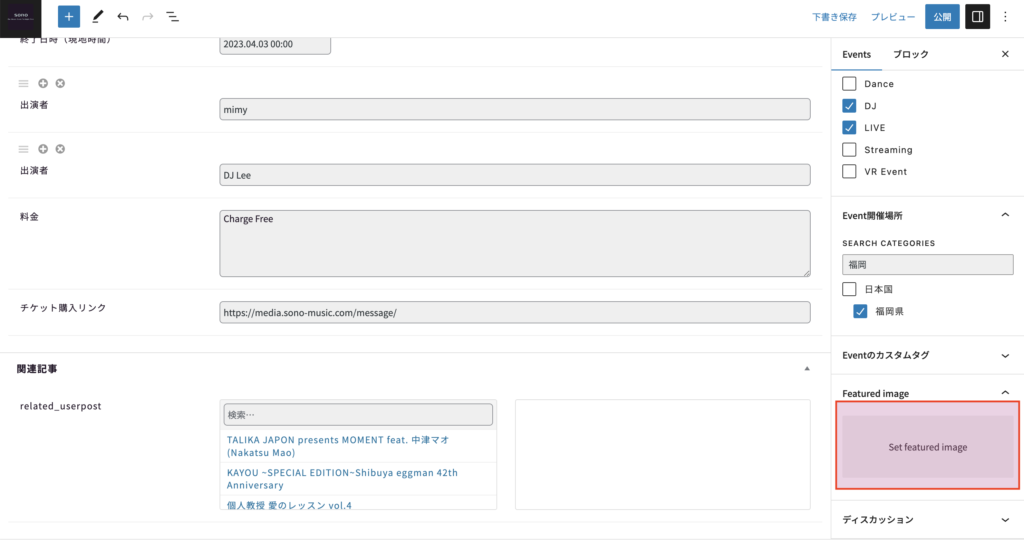Image resolution: width=1024 pixels, height=541 pixels.
Task: Click the undo arrow icon
Action: pos(123,17)
